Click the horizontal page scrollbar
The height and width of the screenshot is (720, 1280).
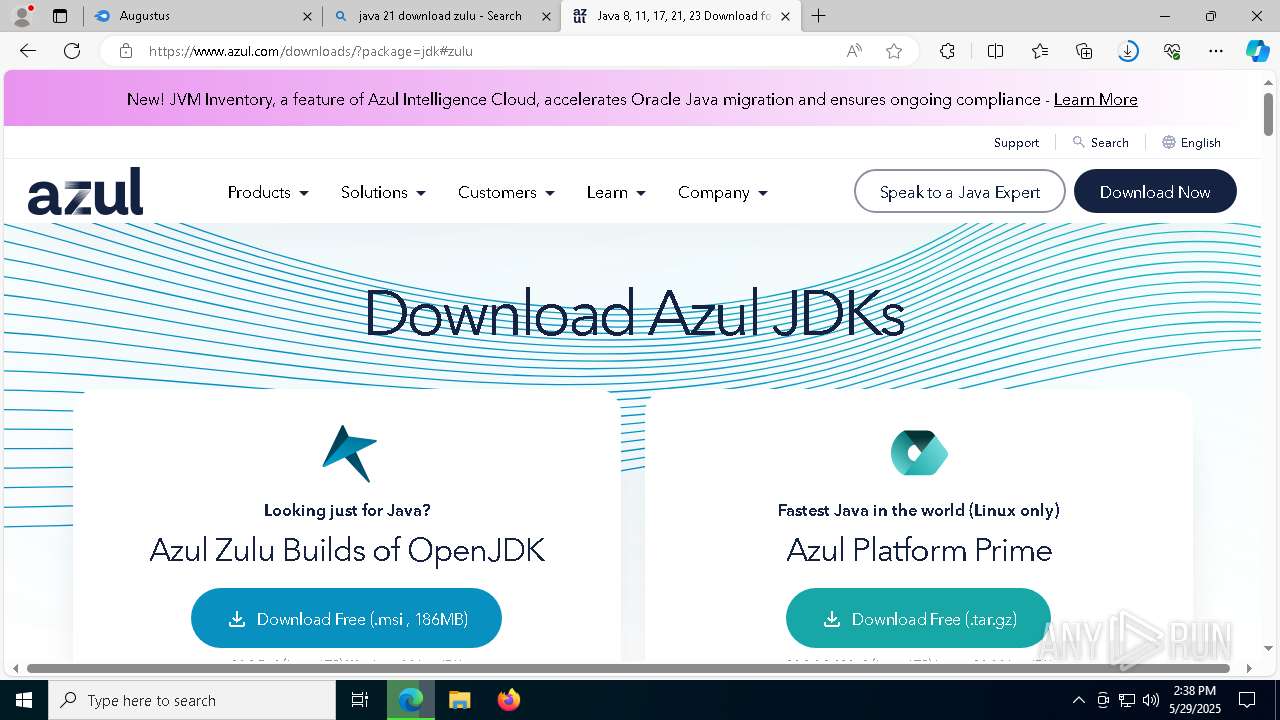pyautogui.click(x=628, y=668)
